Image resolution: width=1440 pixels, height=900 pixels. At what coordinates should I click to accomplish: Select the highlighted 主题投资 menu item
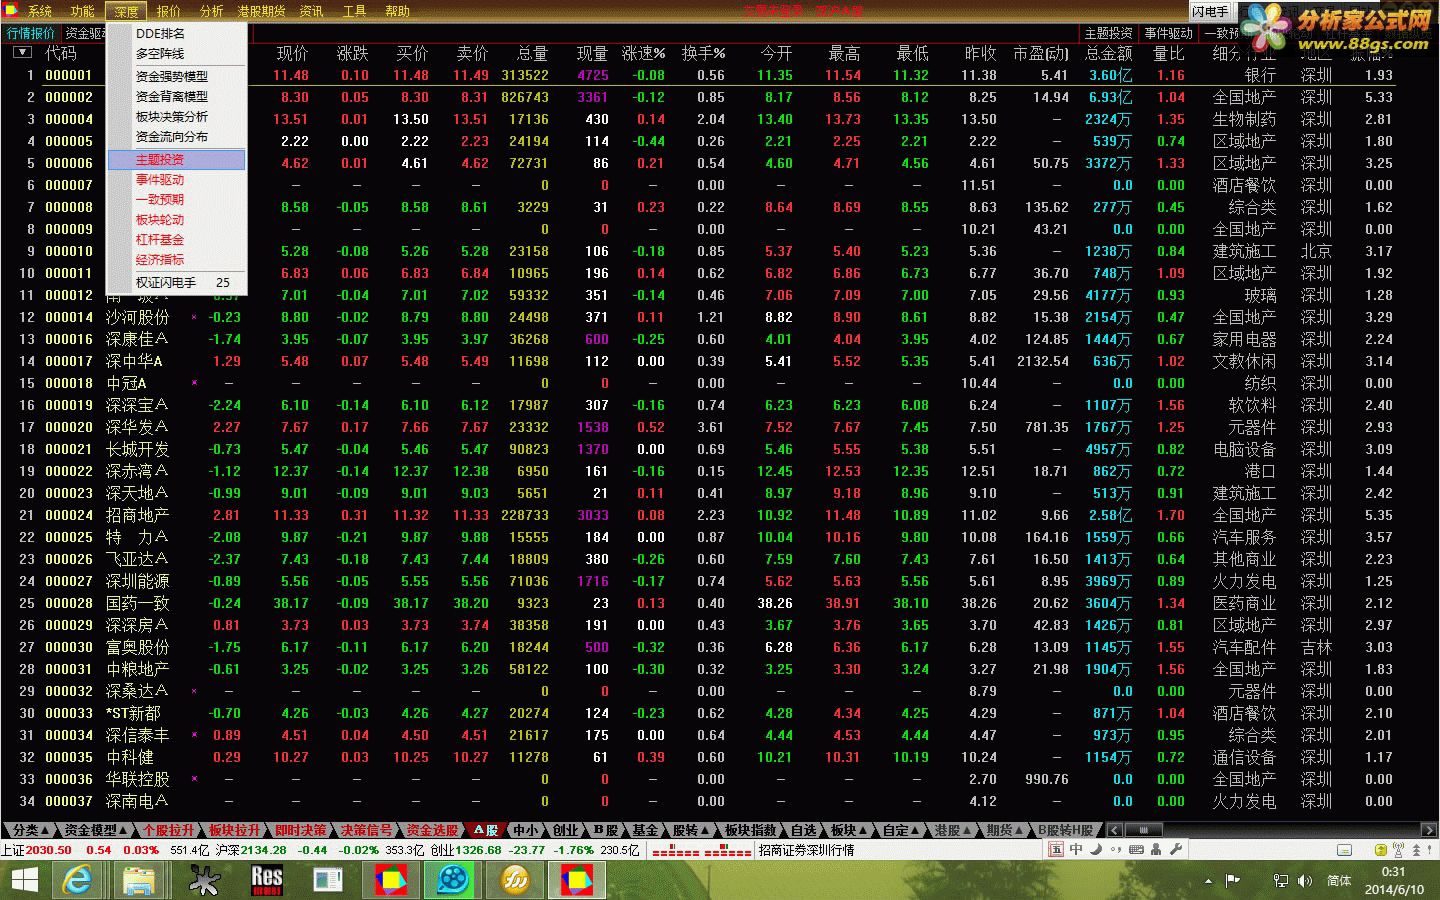(176, 159)
